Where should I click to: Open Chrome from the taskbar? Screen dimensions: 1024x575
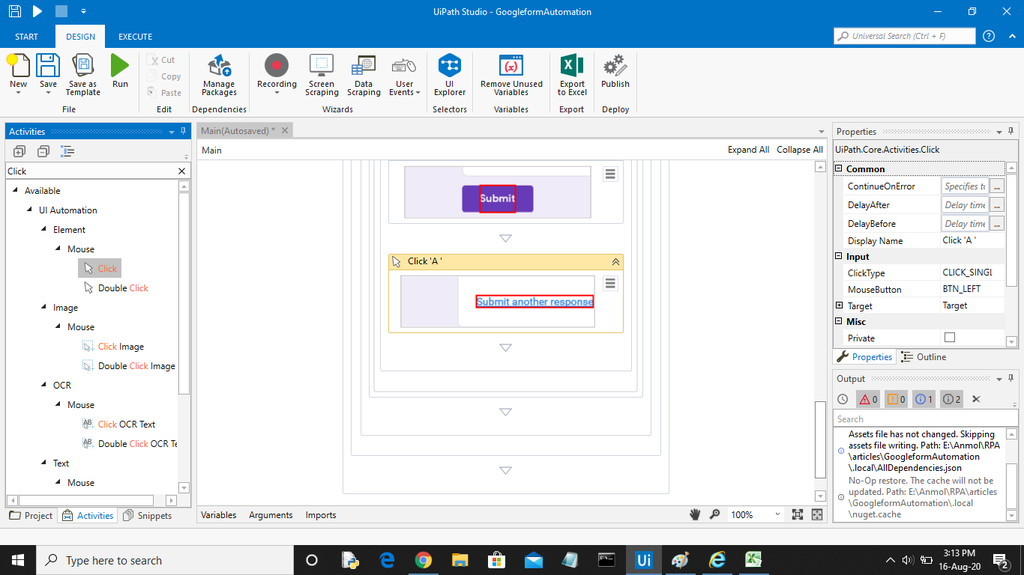point(423,560)
